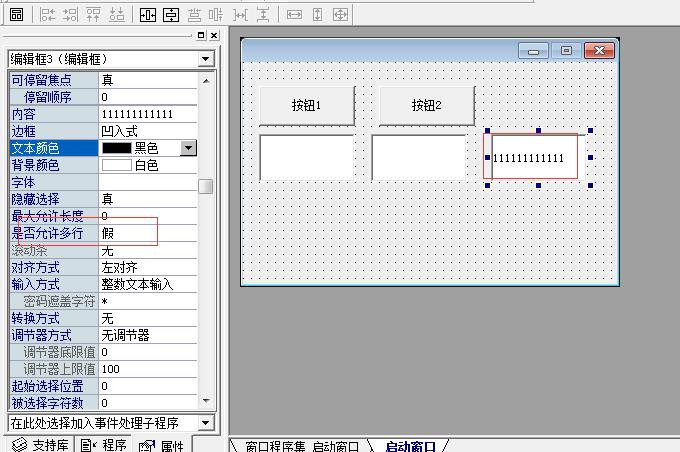Click the 内容 property value field
Viewport: 680px width, 452px height.
tap(148, 114)
